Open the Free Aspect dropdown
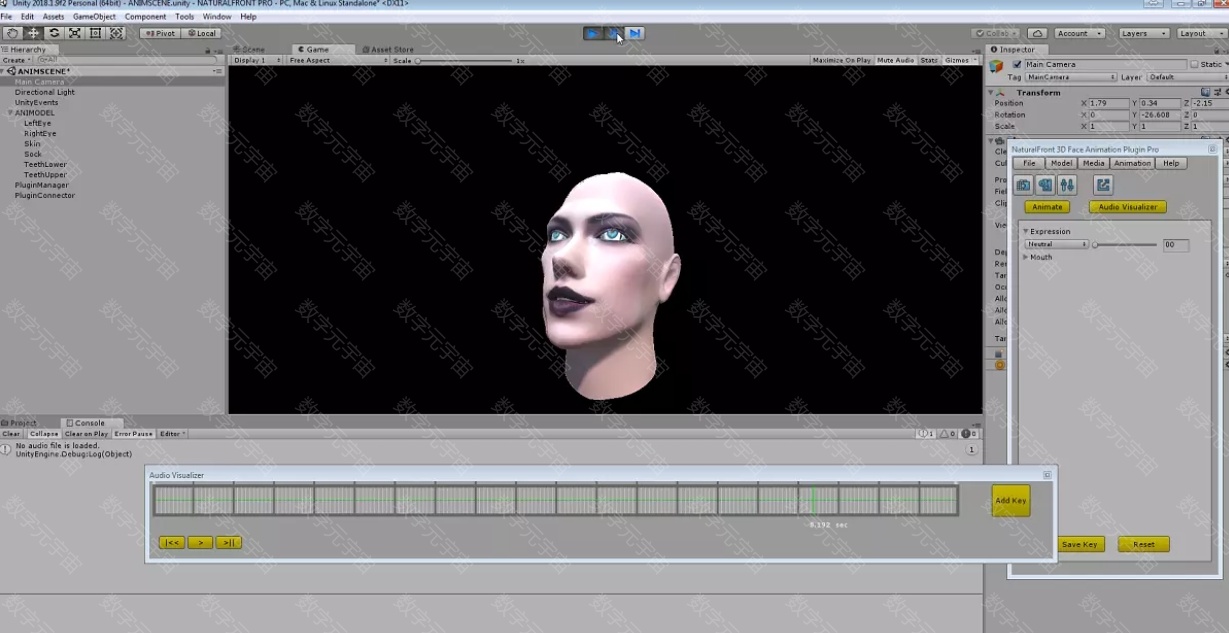1229x633 pixels. pos(337,60)
